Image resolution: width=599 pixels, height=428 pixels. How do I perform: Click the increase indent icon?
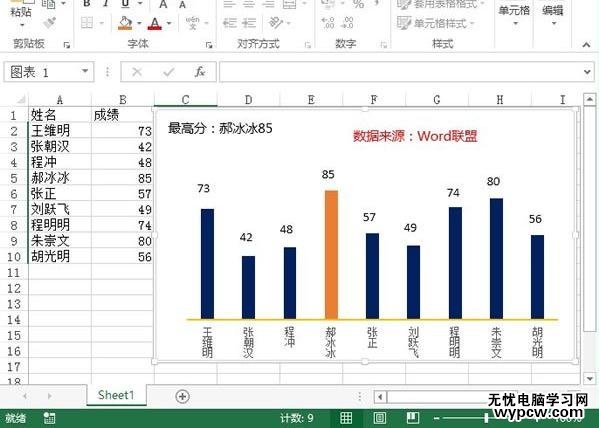tap(249, 23)
